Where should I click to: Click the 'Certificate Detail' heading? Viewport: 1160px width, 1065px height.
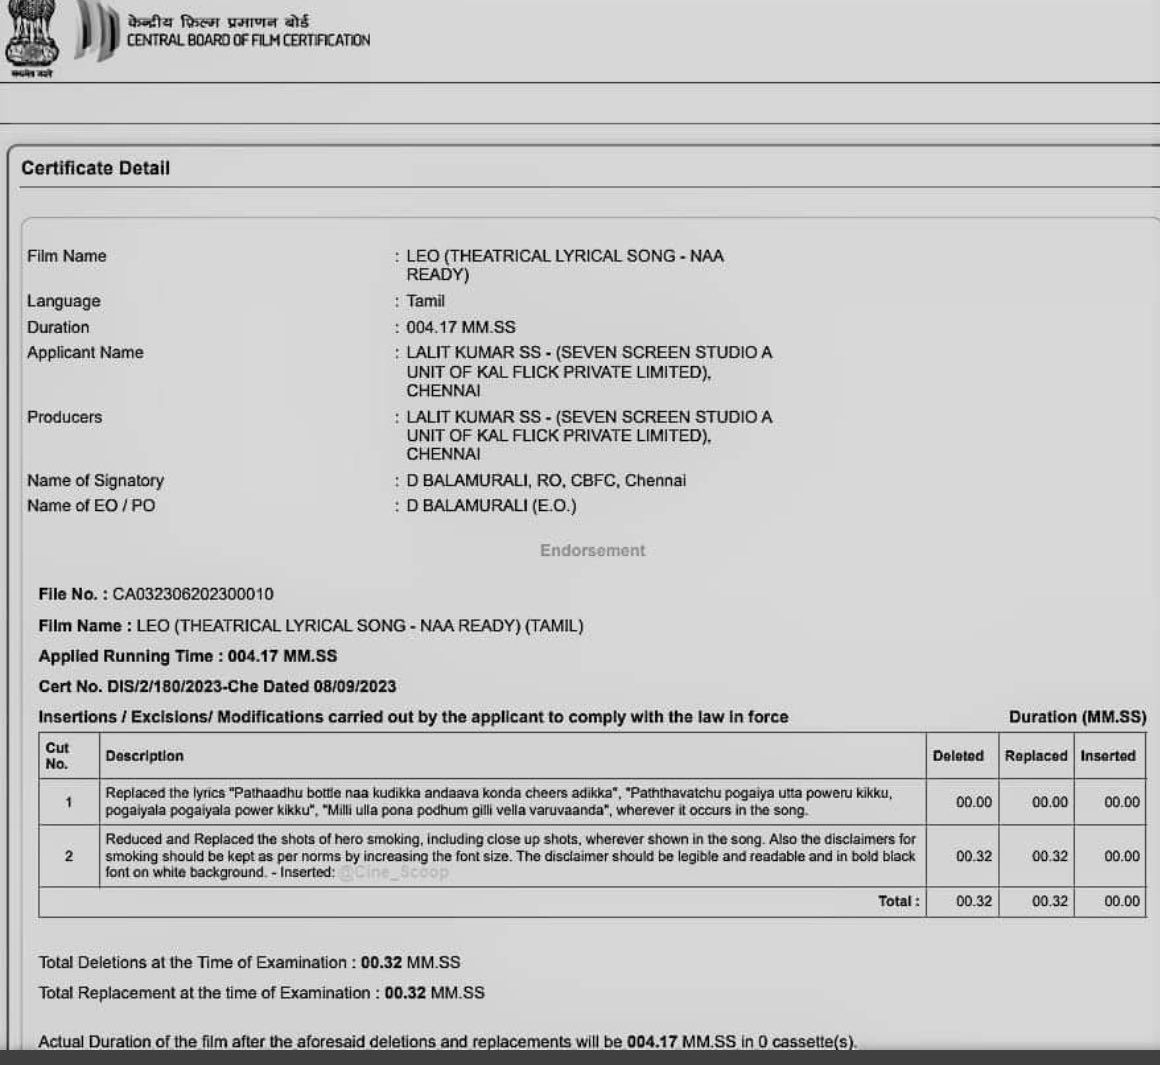pos(95,169)
